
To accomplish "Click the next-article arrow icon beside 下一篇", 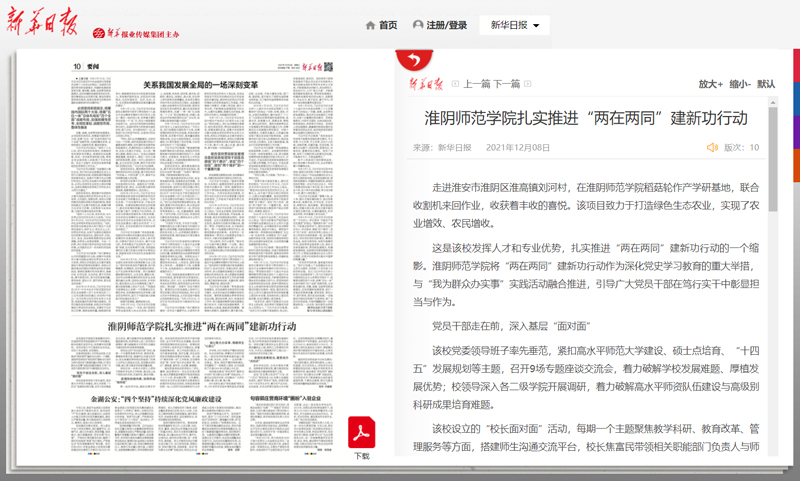I will tap(529, 84).
